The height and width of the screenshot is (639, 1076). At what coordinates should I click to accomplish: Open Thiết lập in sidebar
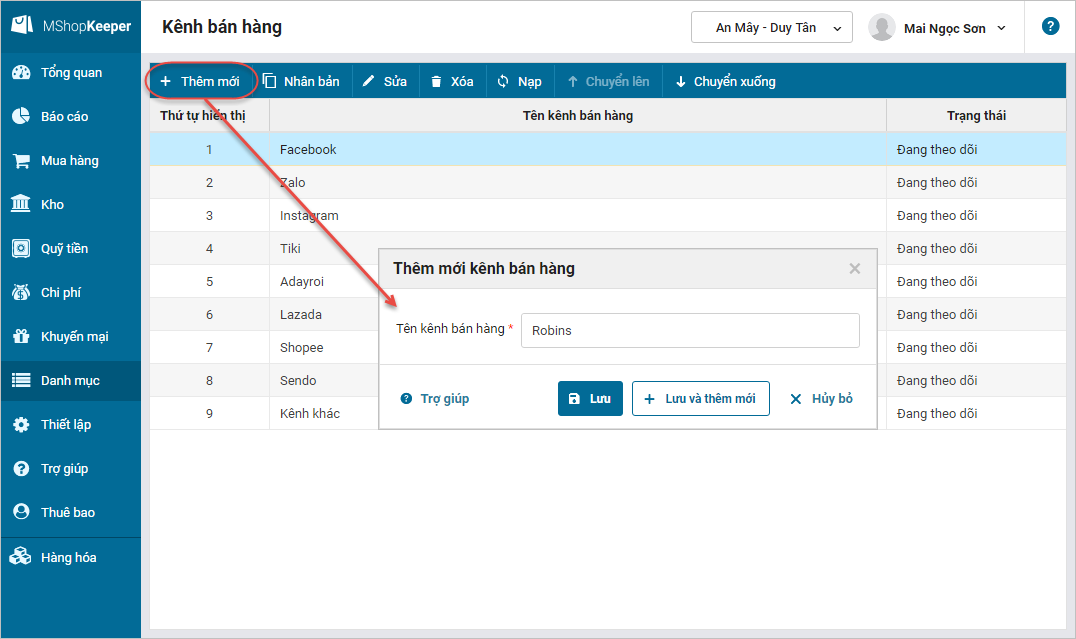click(71, 424)
